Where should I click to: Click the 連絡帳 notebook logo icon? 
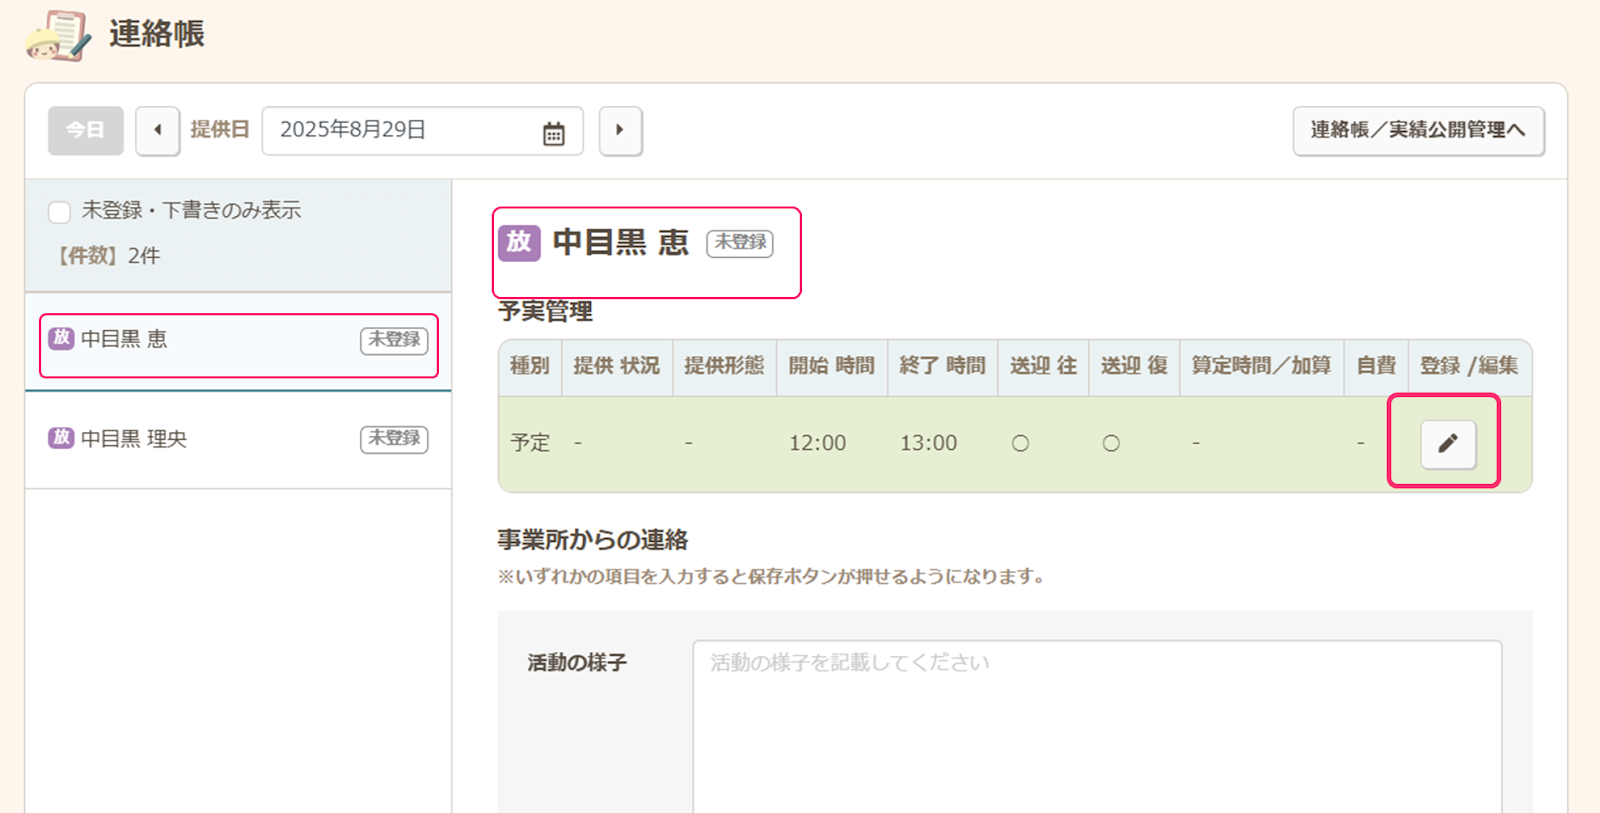tap(58, 35)
